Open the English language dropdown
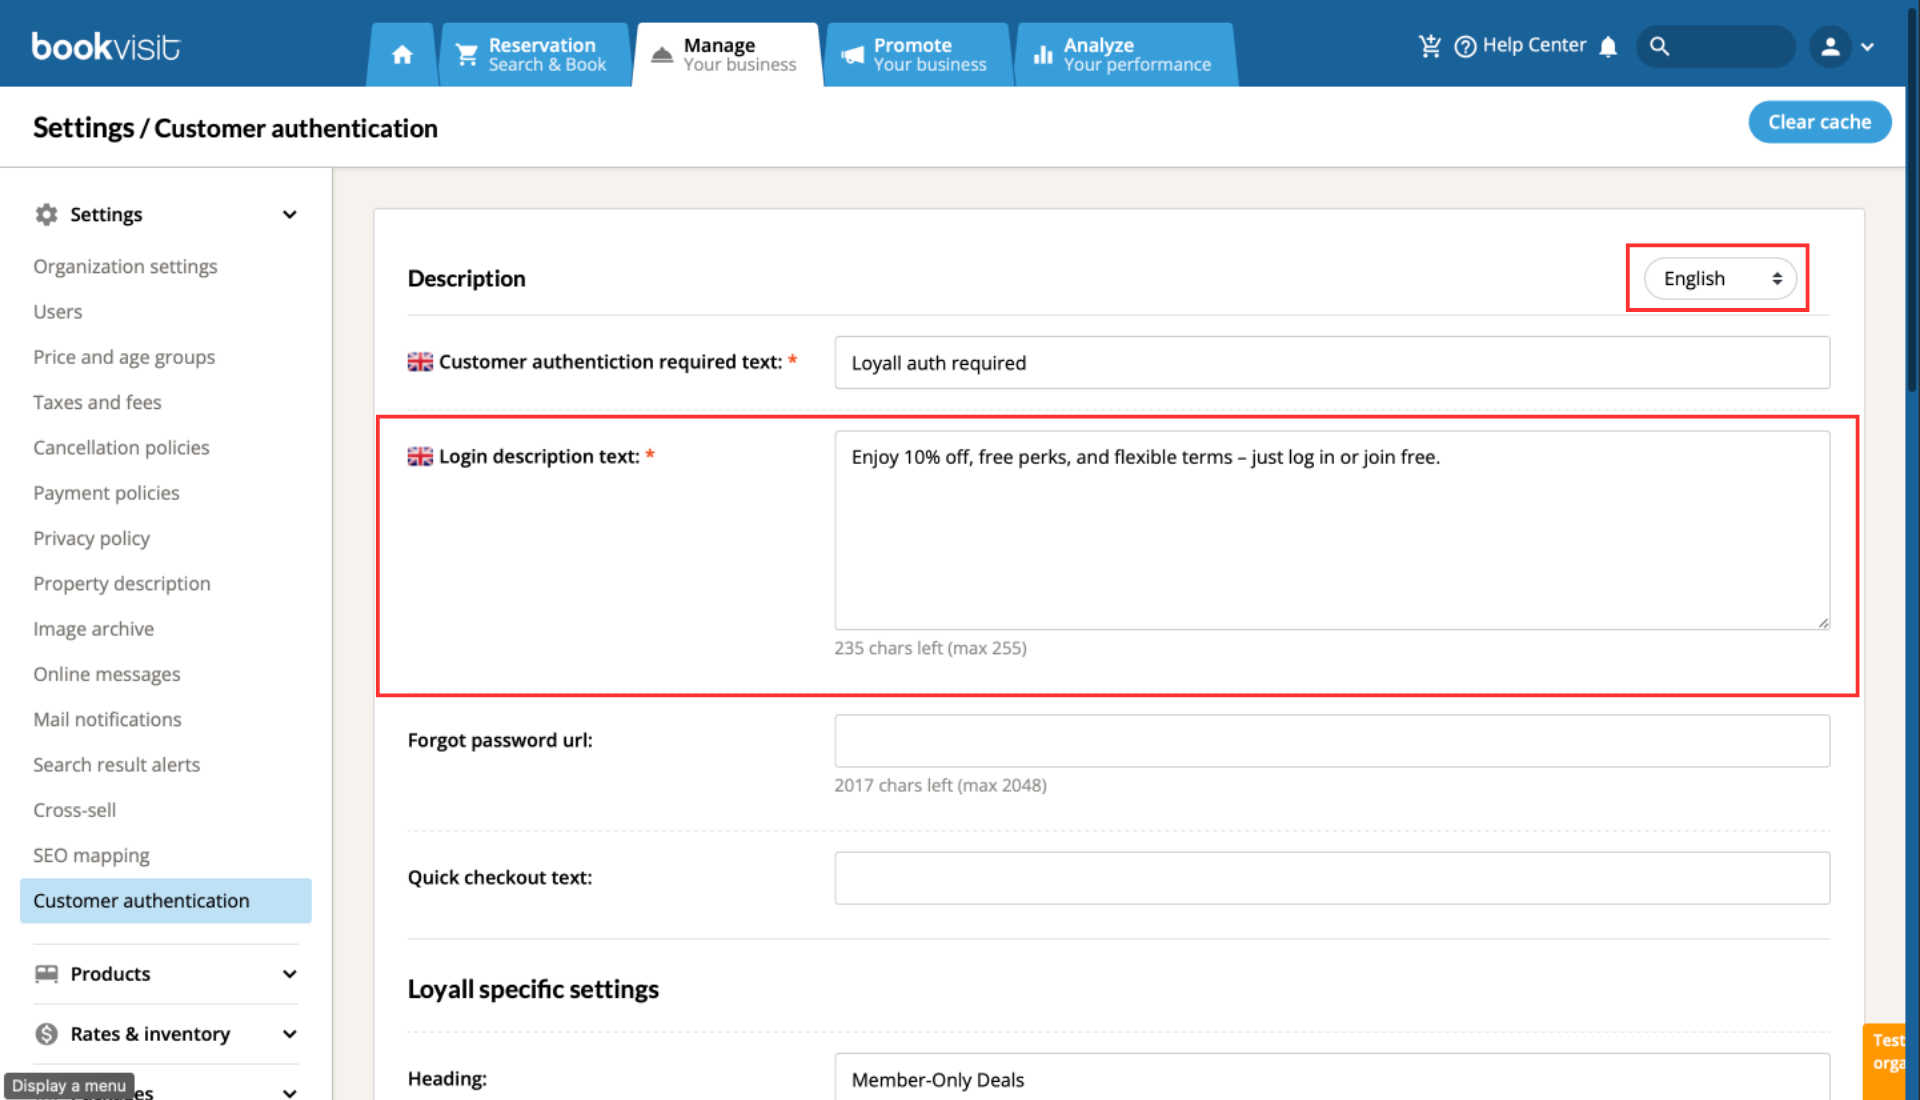Image resolution: width=1920 pixels, height=1100 pixels. [1720, 278]
